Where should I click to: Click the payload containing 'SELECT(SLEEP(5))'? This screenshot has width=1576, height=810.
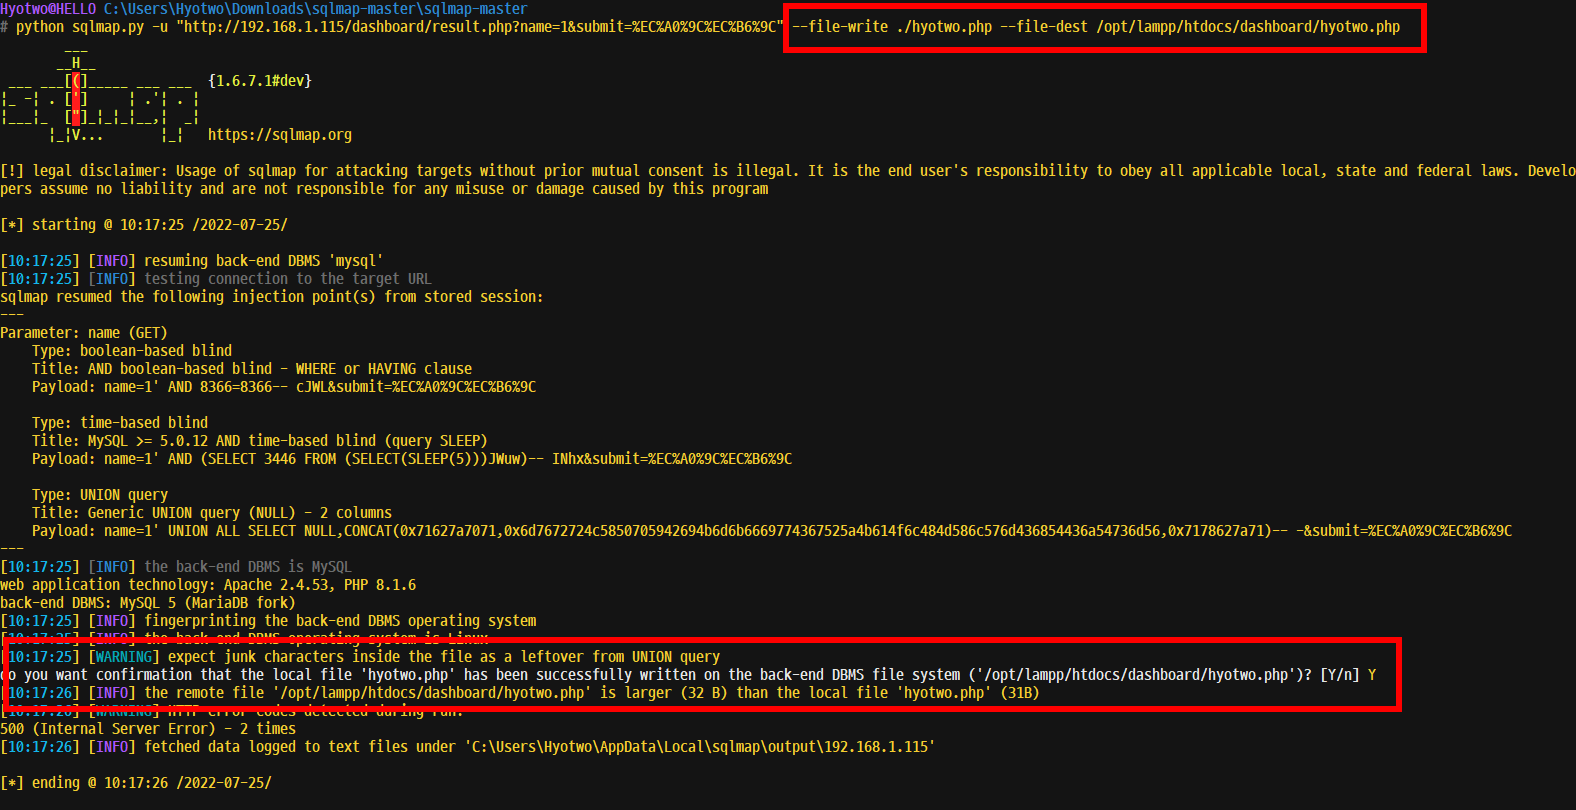[x=412, y=459]
